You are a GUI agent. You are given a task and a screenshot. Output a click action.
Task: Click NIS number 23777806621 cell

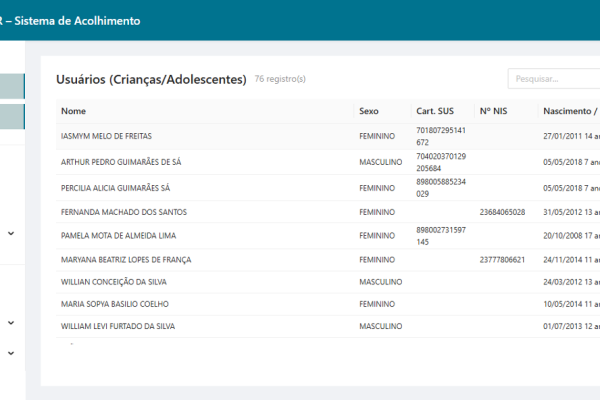[504, 260]
